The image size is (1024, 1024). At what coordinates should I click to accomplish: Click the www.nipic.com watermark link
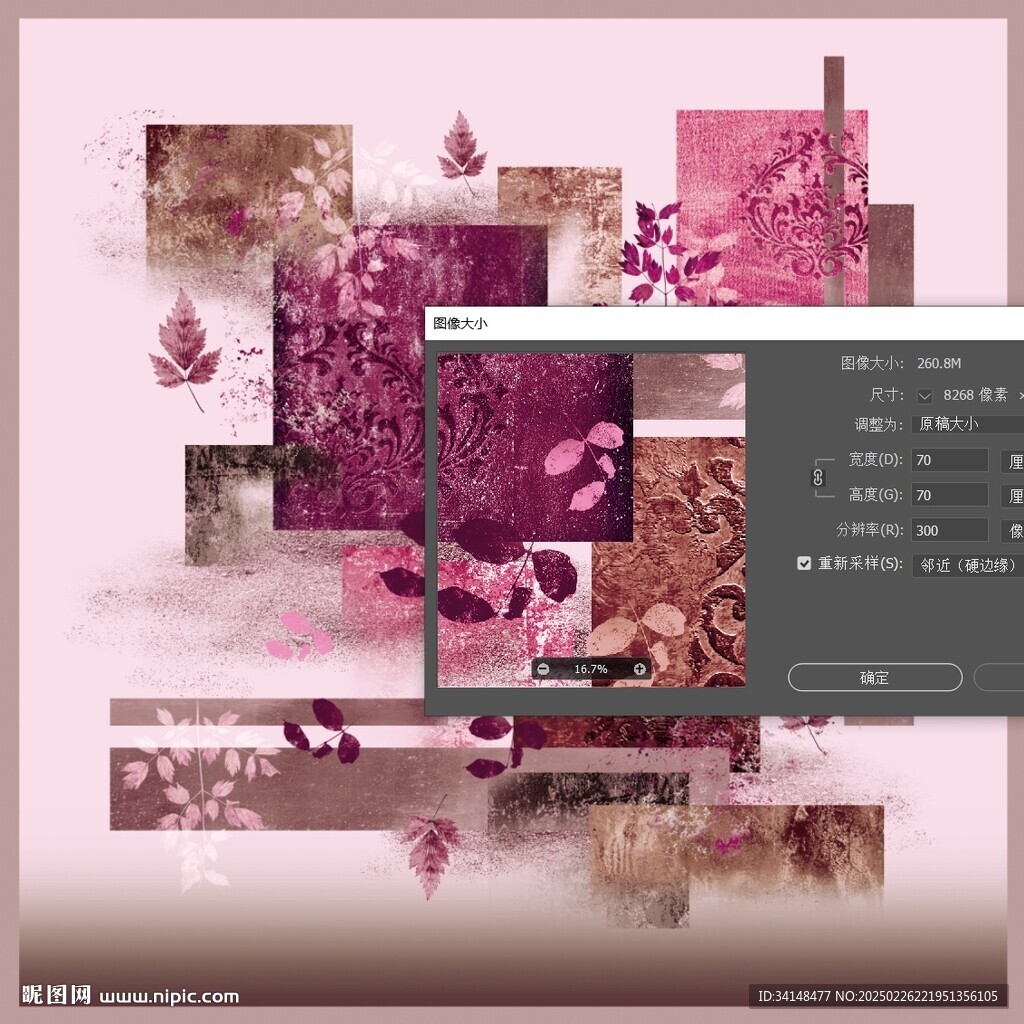click(169, 996)
